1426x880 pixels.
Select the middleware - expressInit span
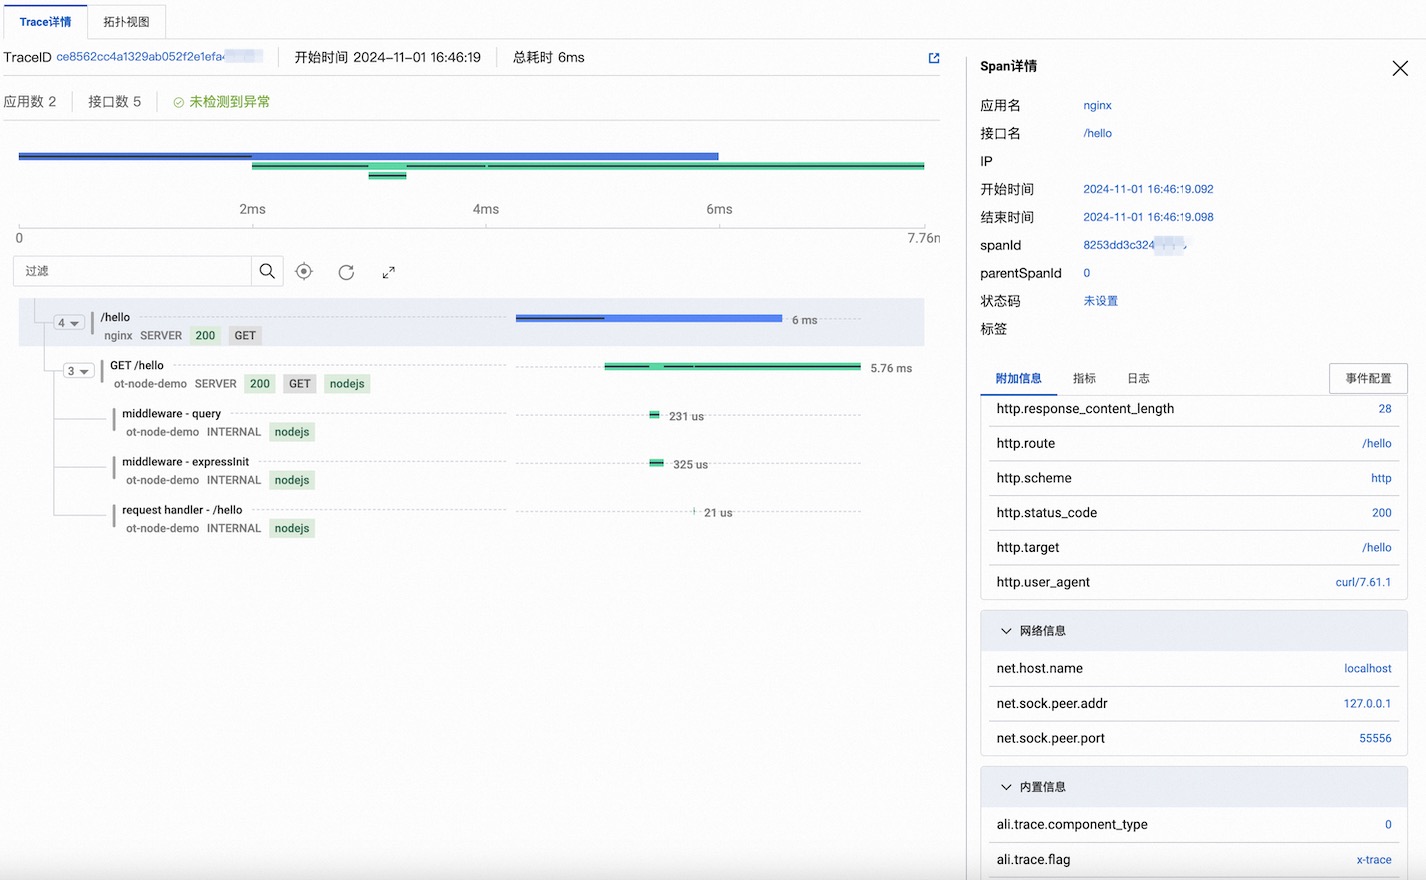[x=186, y=461]
